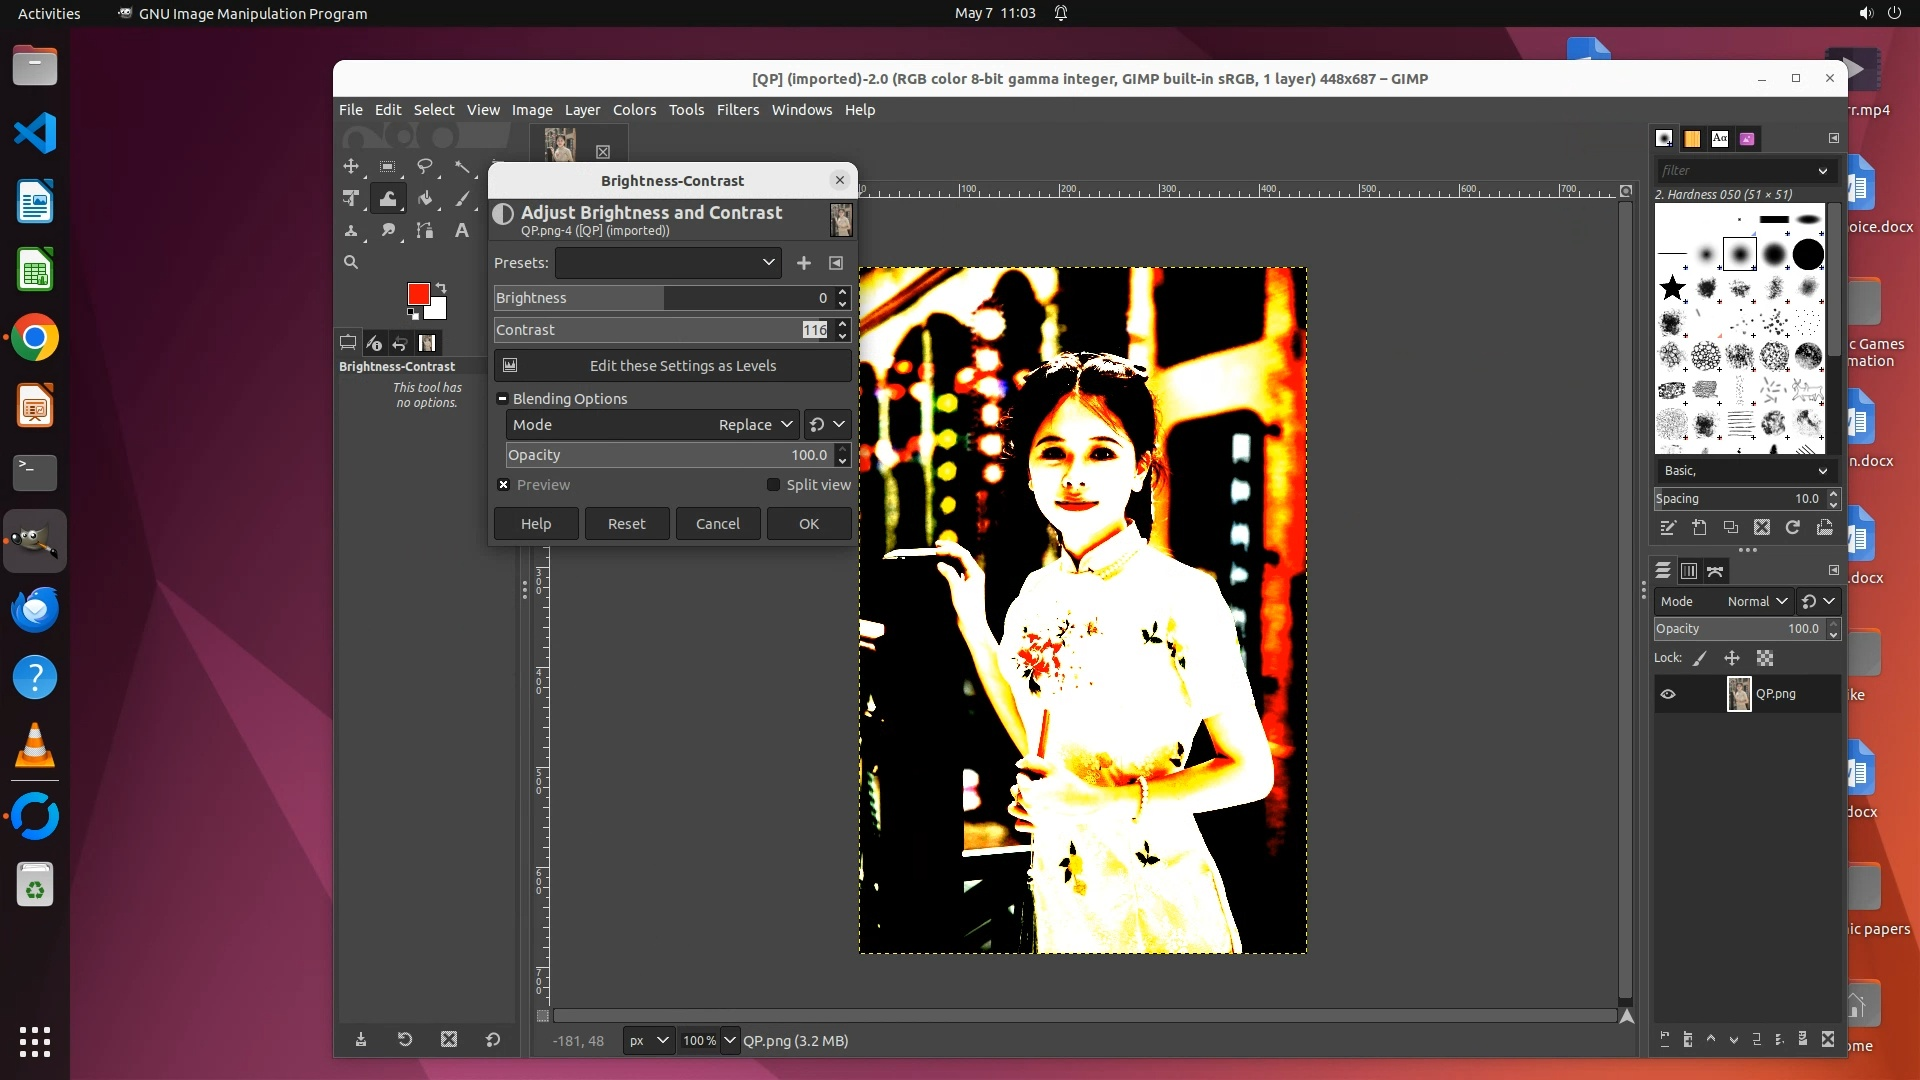Select the Zoom magnifier tool
Screen dimensions: 1920x1080
tap(351, 262)
